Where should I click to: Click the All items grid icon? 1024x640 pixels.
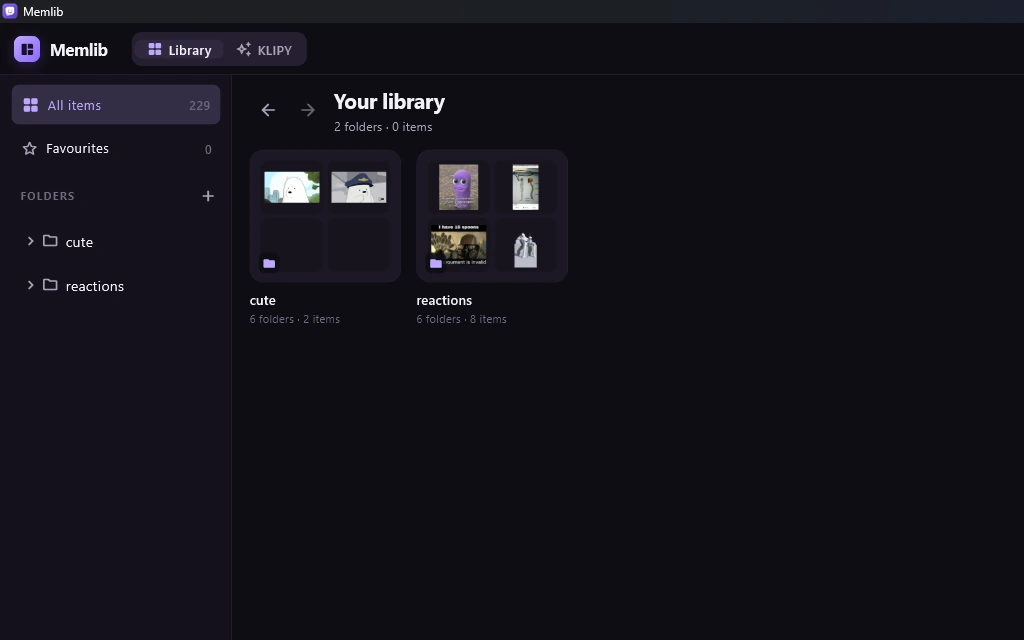31,105
